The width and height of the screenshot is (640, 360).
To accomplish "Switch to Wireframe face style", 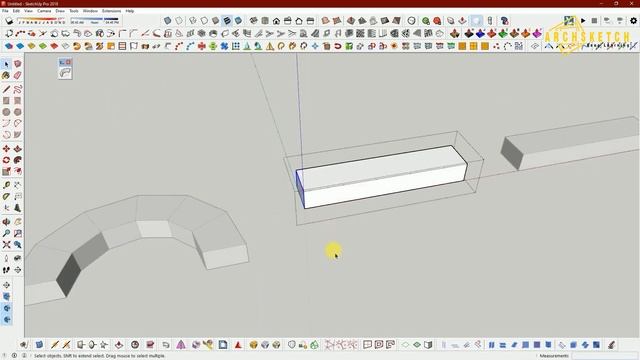I will coord(193,21).
